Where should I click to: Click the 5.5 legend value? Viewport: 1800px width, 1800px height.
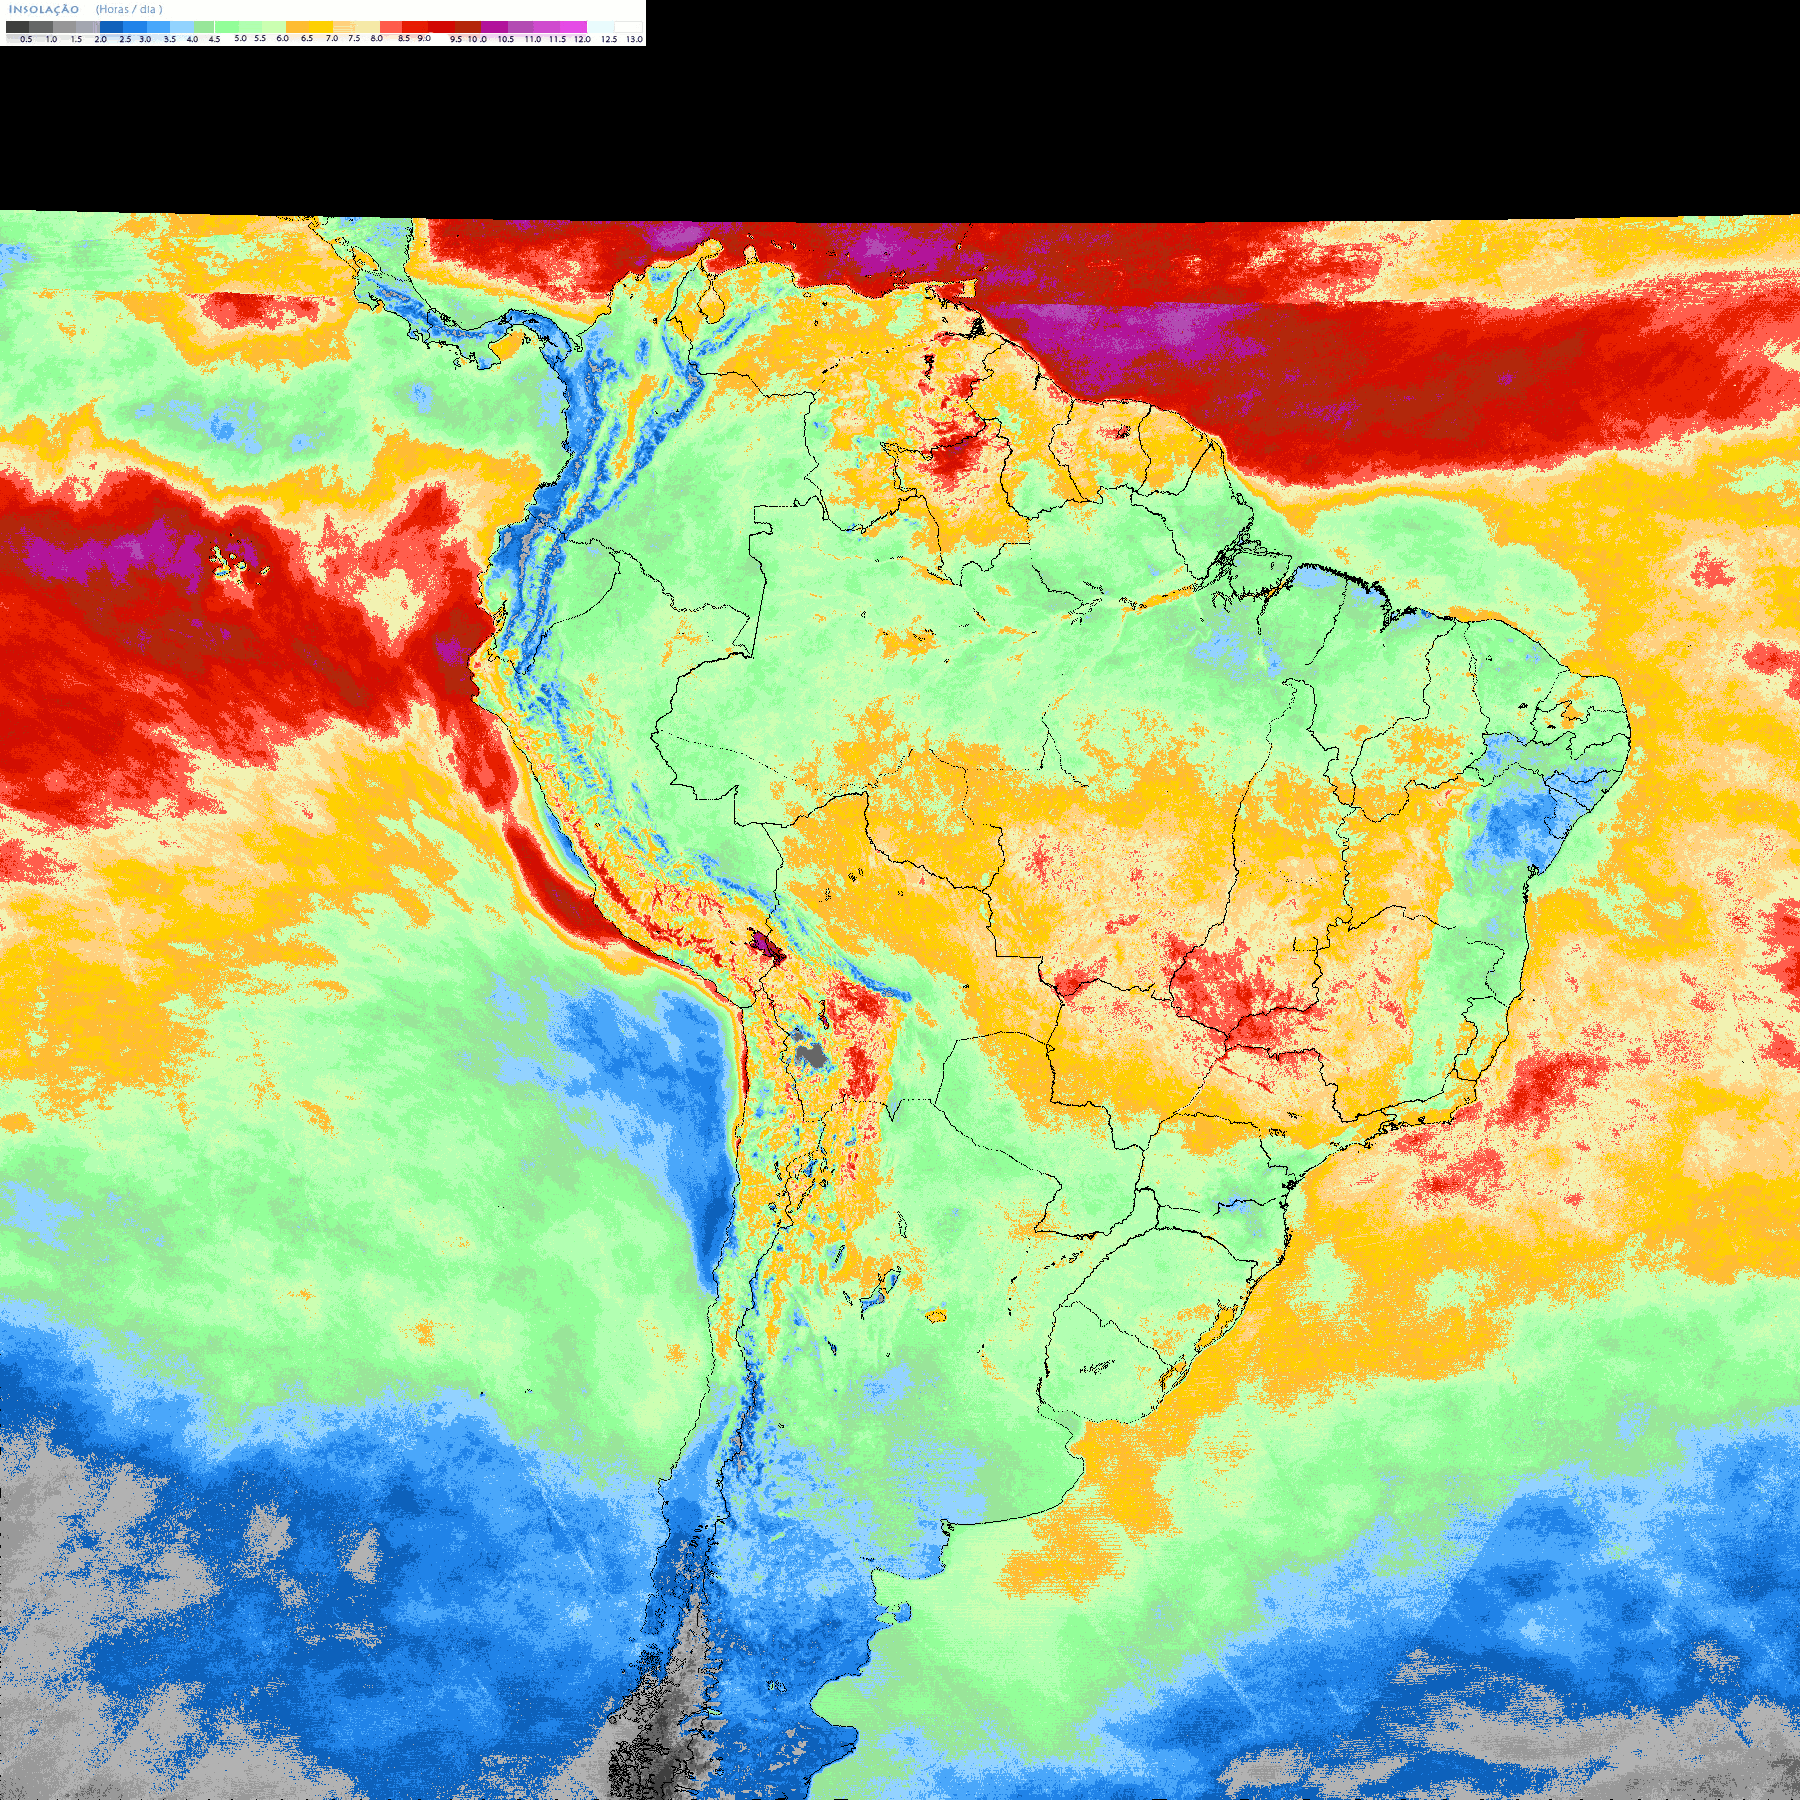pos(260,38)
